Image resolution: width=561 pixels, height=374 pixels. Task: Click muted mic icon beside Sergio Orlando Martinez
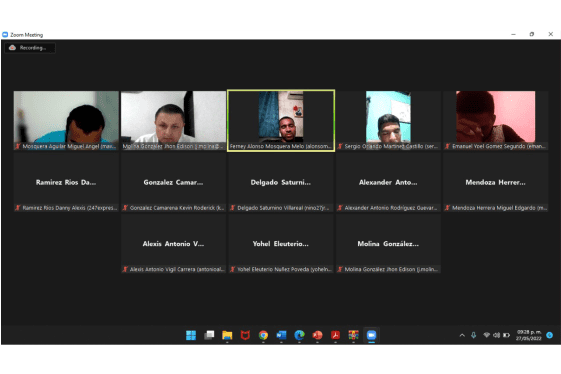pos(340,146)
